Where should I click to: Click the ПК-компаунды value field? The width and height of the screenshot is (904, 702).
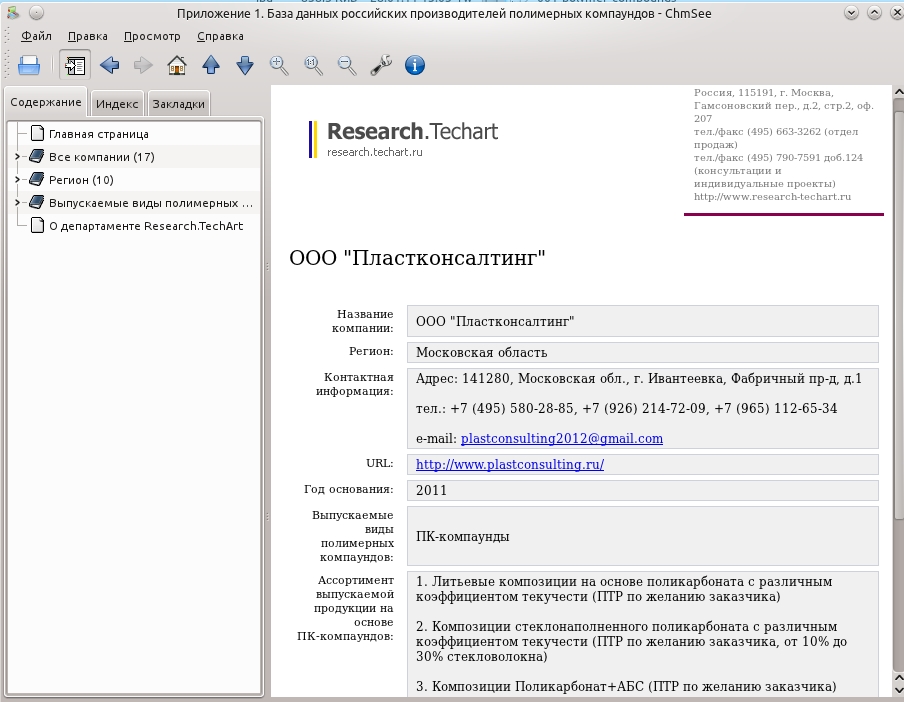pos(643,537)
